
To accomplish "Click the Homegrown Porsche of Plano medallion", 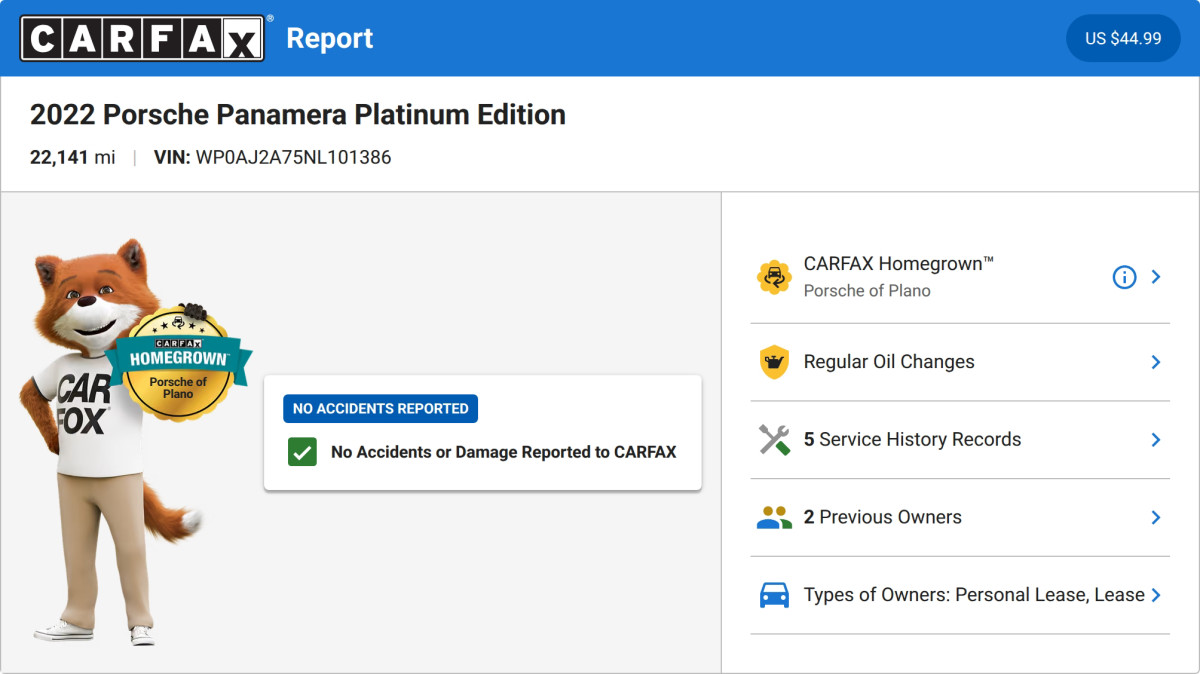I will pos(179,362).
